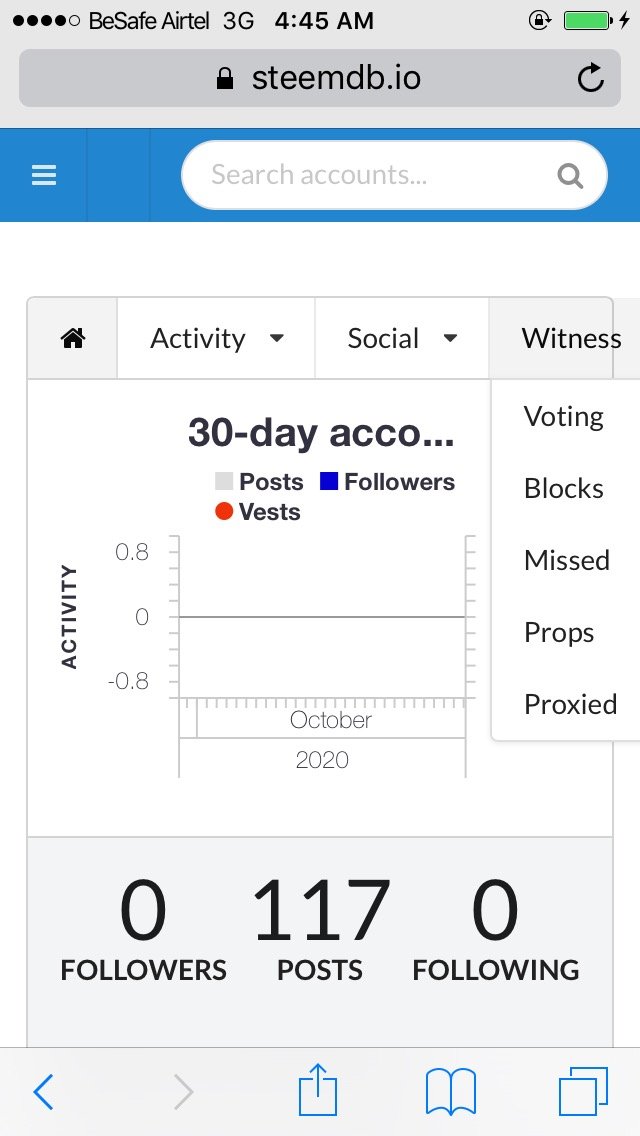640x1136 pixels.
Task: Open the Blocks menu entry
Action: pyautogui.click(x=564, y=488)
